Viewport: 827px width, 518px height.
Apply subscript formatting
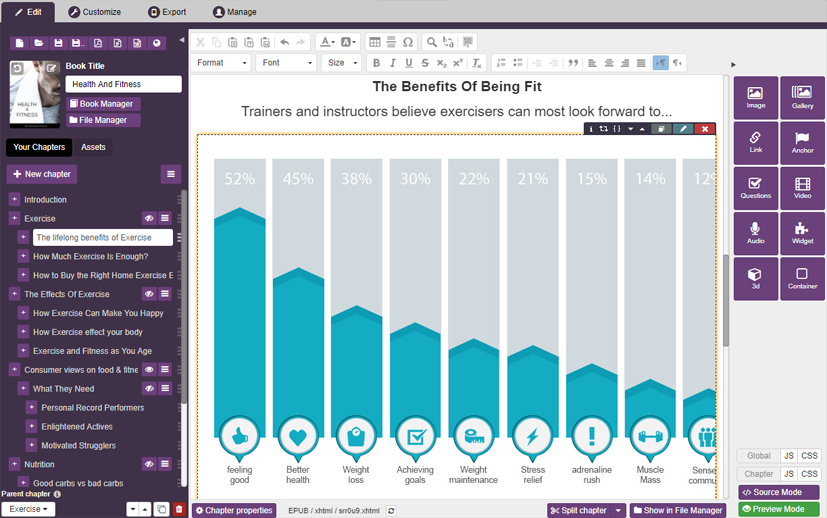coord(441,63)
